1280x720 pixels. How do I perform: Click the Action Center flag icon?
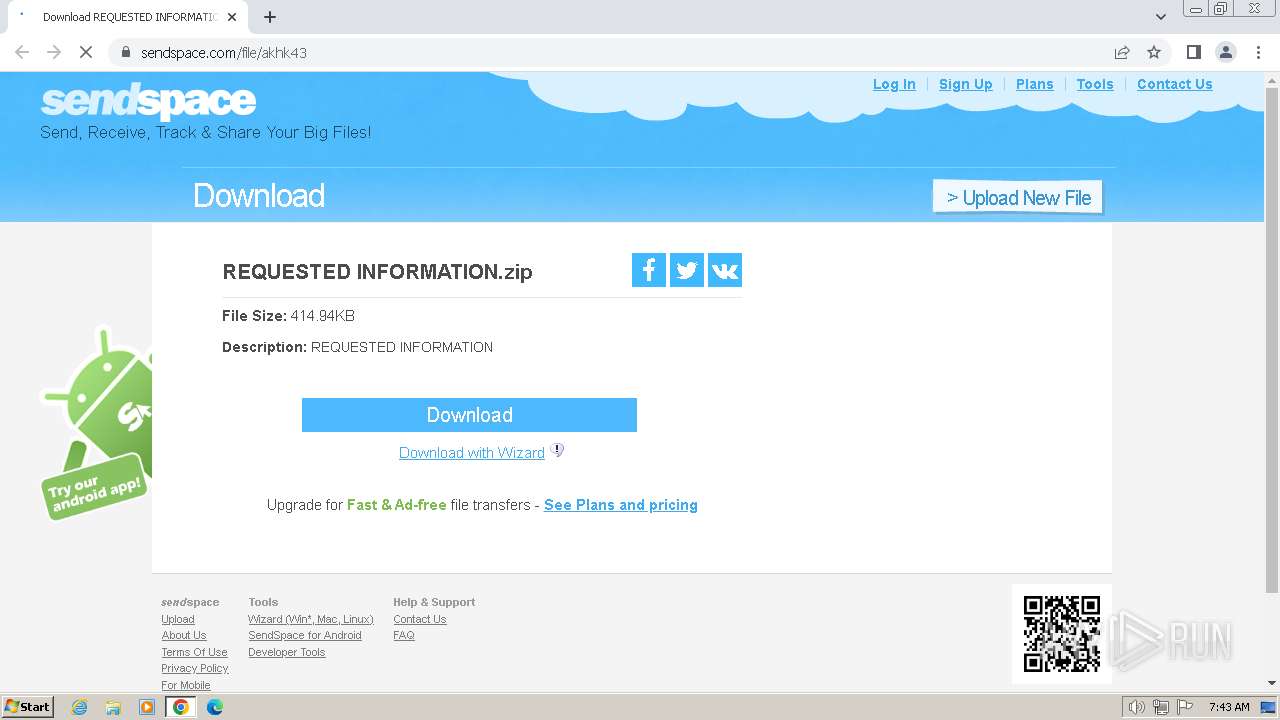click(1184, 707)
